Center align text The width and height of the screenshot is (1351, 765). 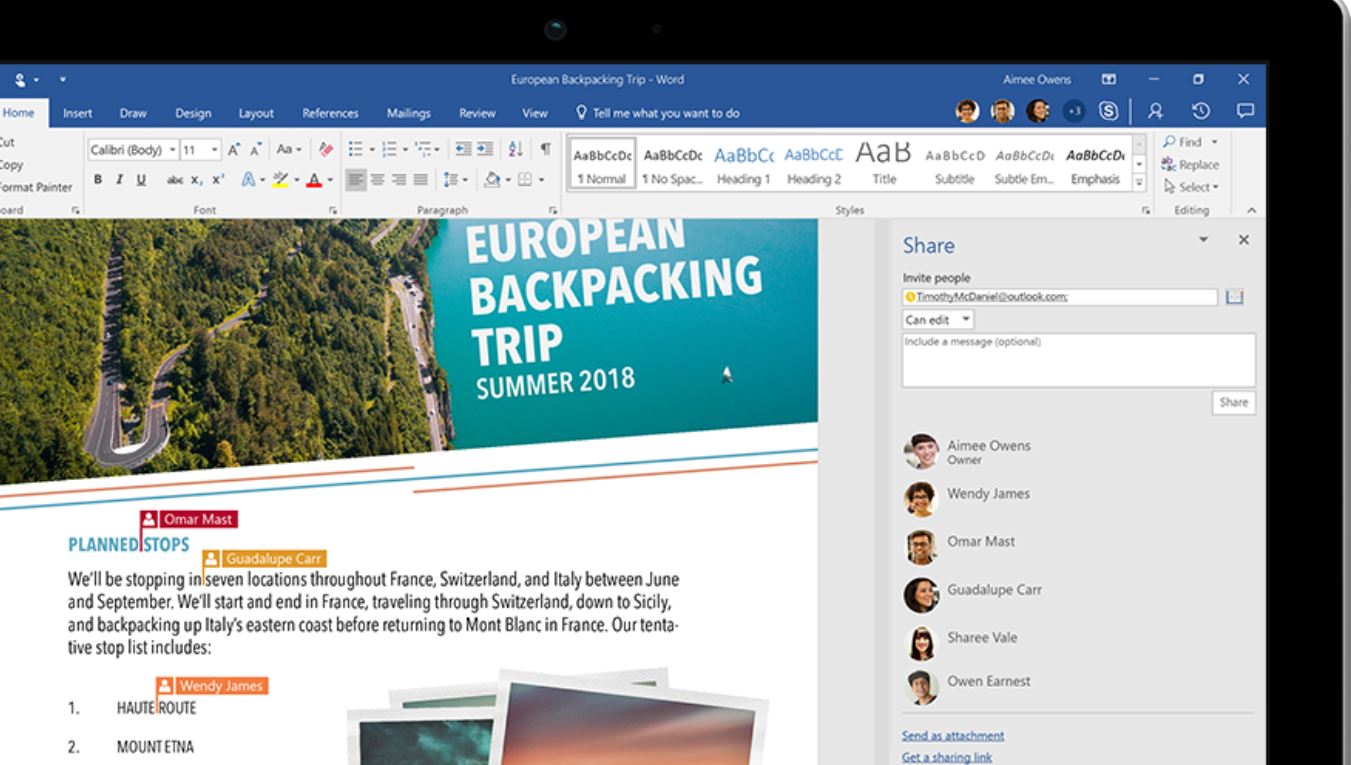[377, 180]
